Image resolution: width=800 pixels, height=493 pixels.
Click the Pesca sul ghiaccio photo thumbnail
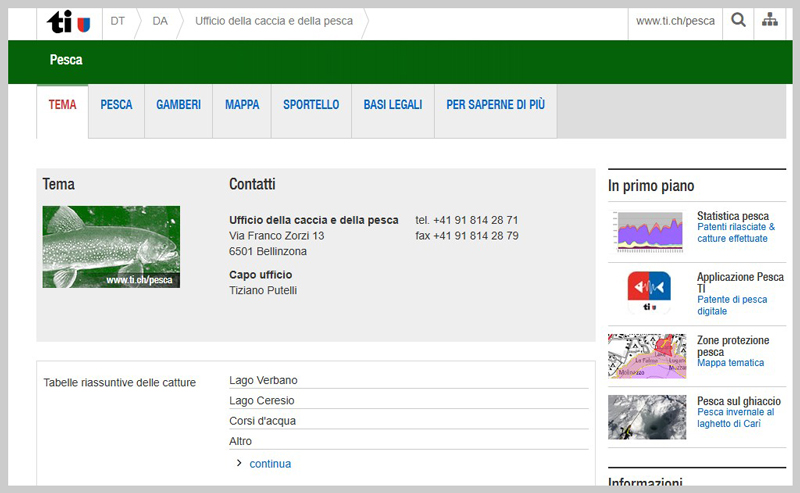646,417
